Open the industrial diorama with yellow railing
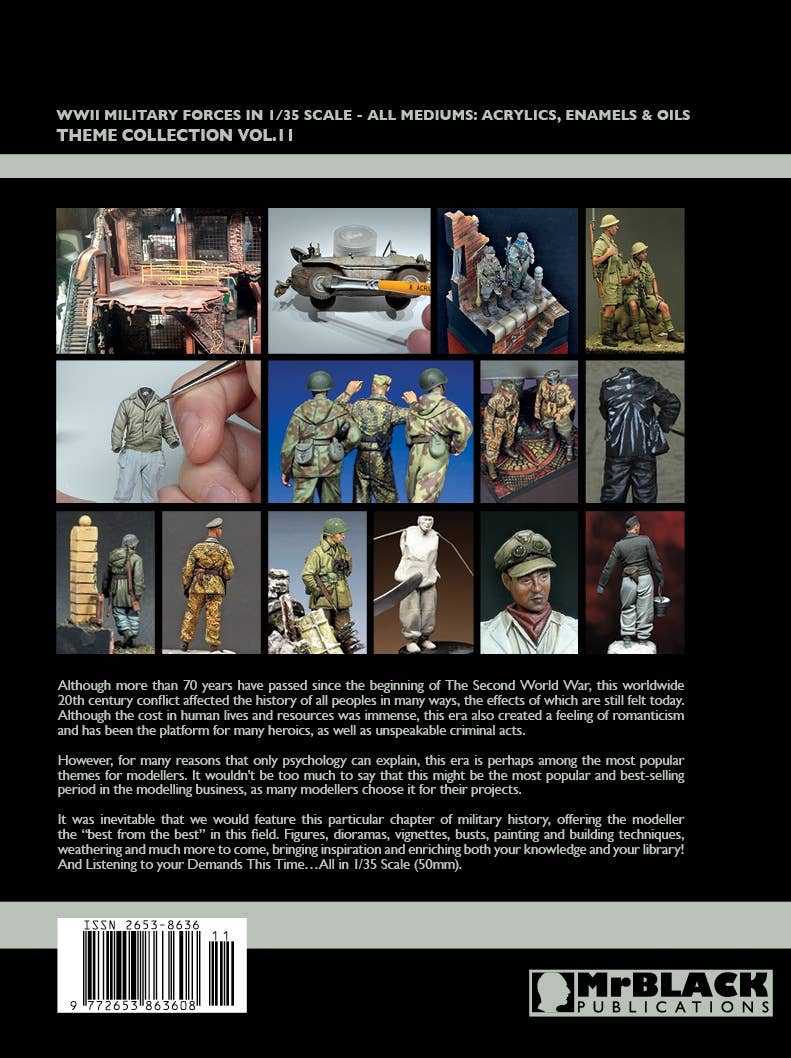 (158, 281)
